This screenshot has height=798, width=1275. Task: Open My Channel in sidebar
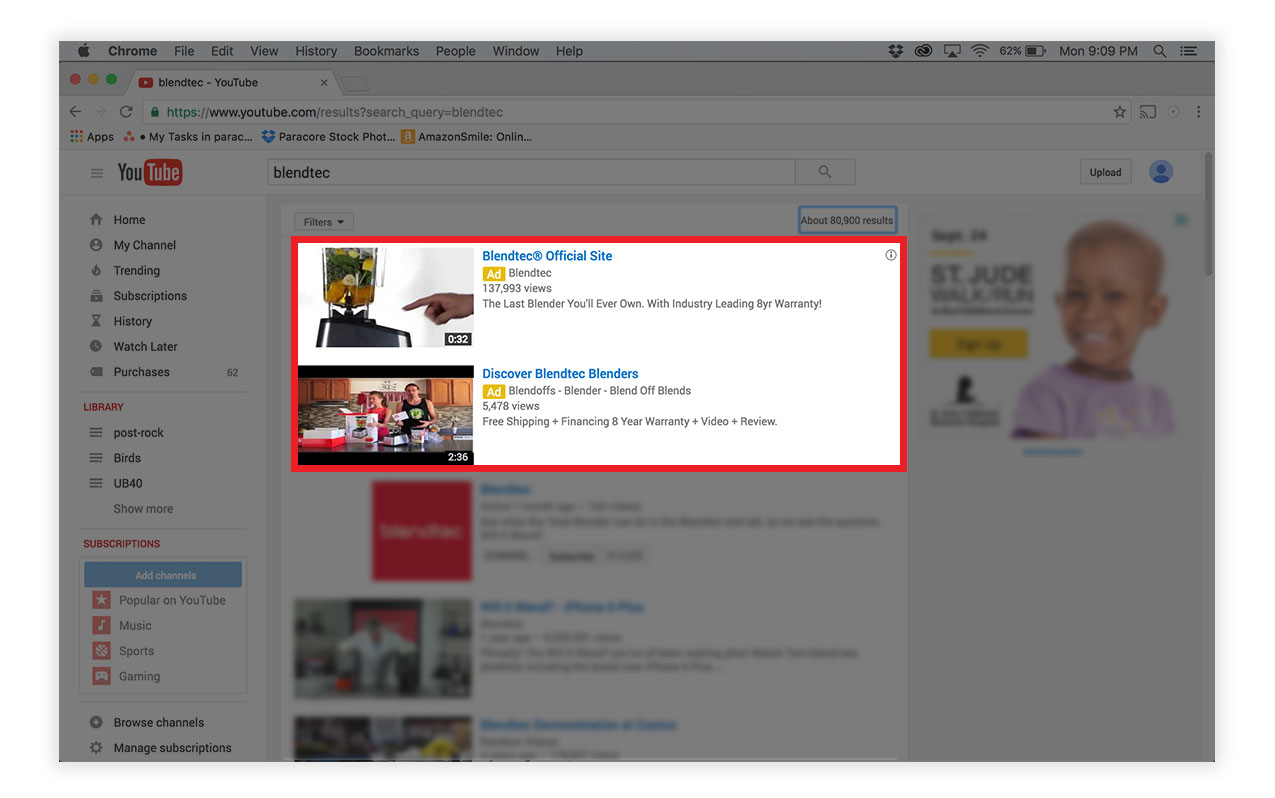click(144, 245)
